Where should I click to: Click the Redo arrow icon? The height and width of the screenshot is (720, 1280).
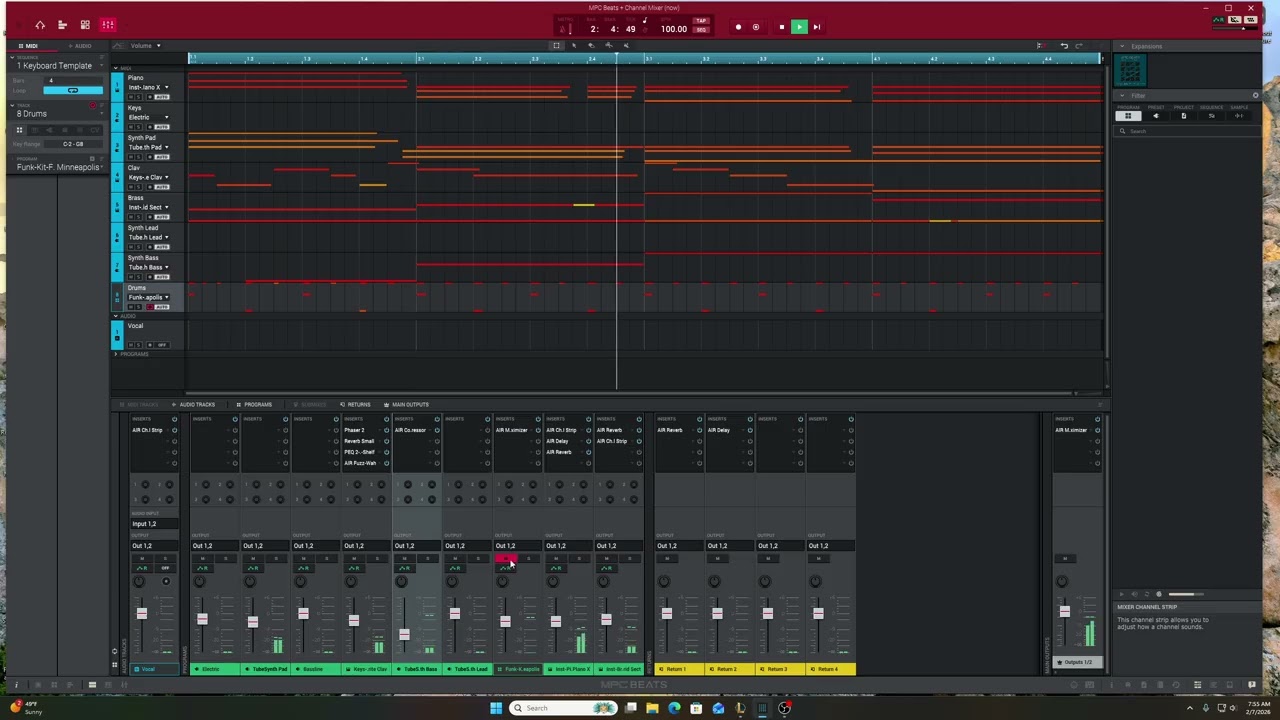(x=1078, y=45)
